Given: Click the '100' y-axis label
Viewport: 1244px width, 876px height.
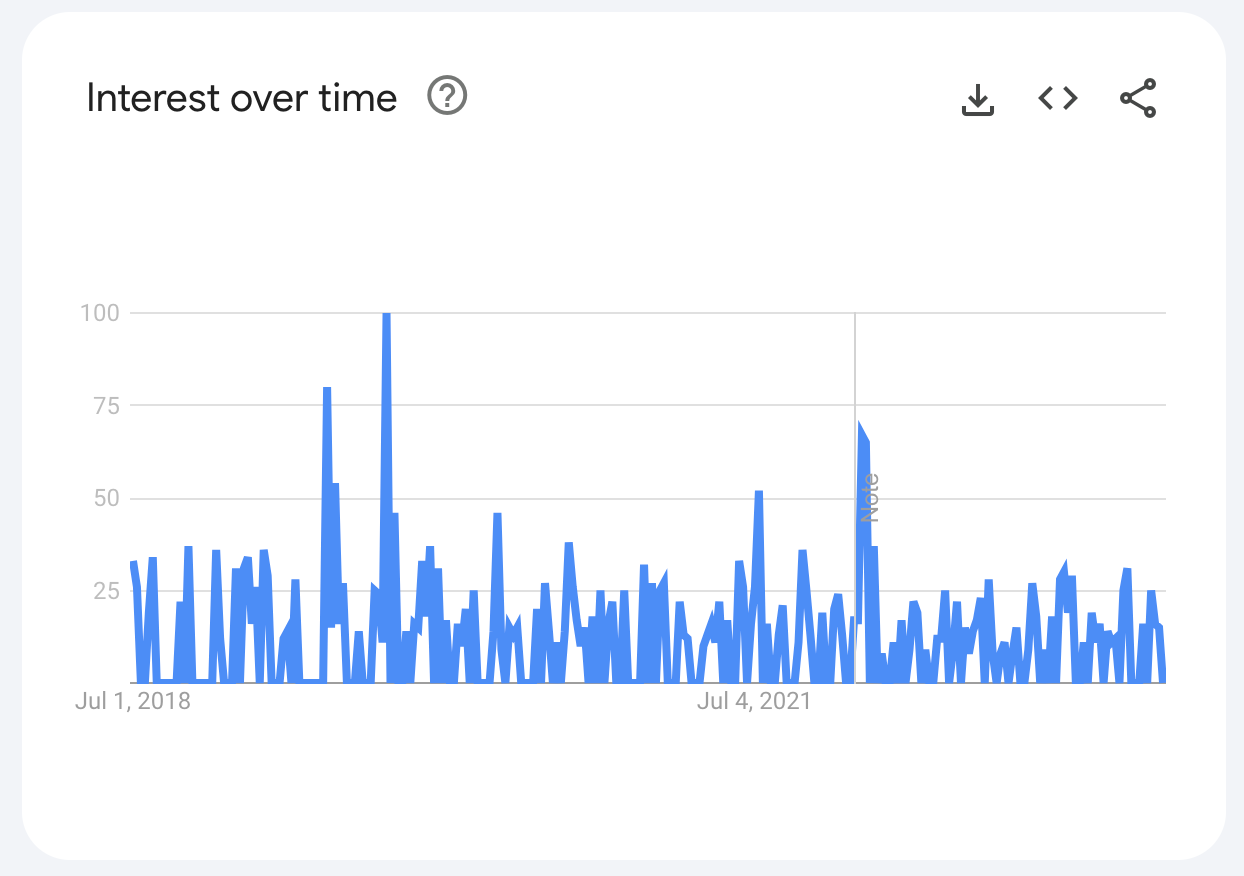Looking at the screenshot, I should coord(99,313).
